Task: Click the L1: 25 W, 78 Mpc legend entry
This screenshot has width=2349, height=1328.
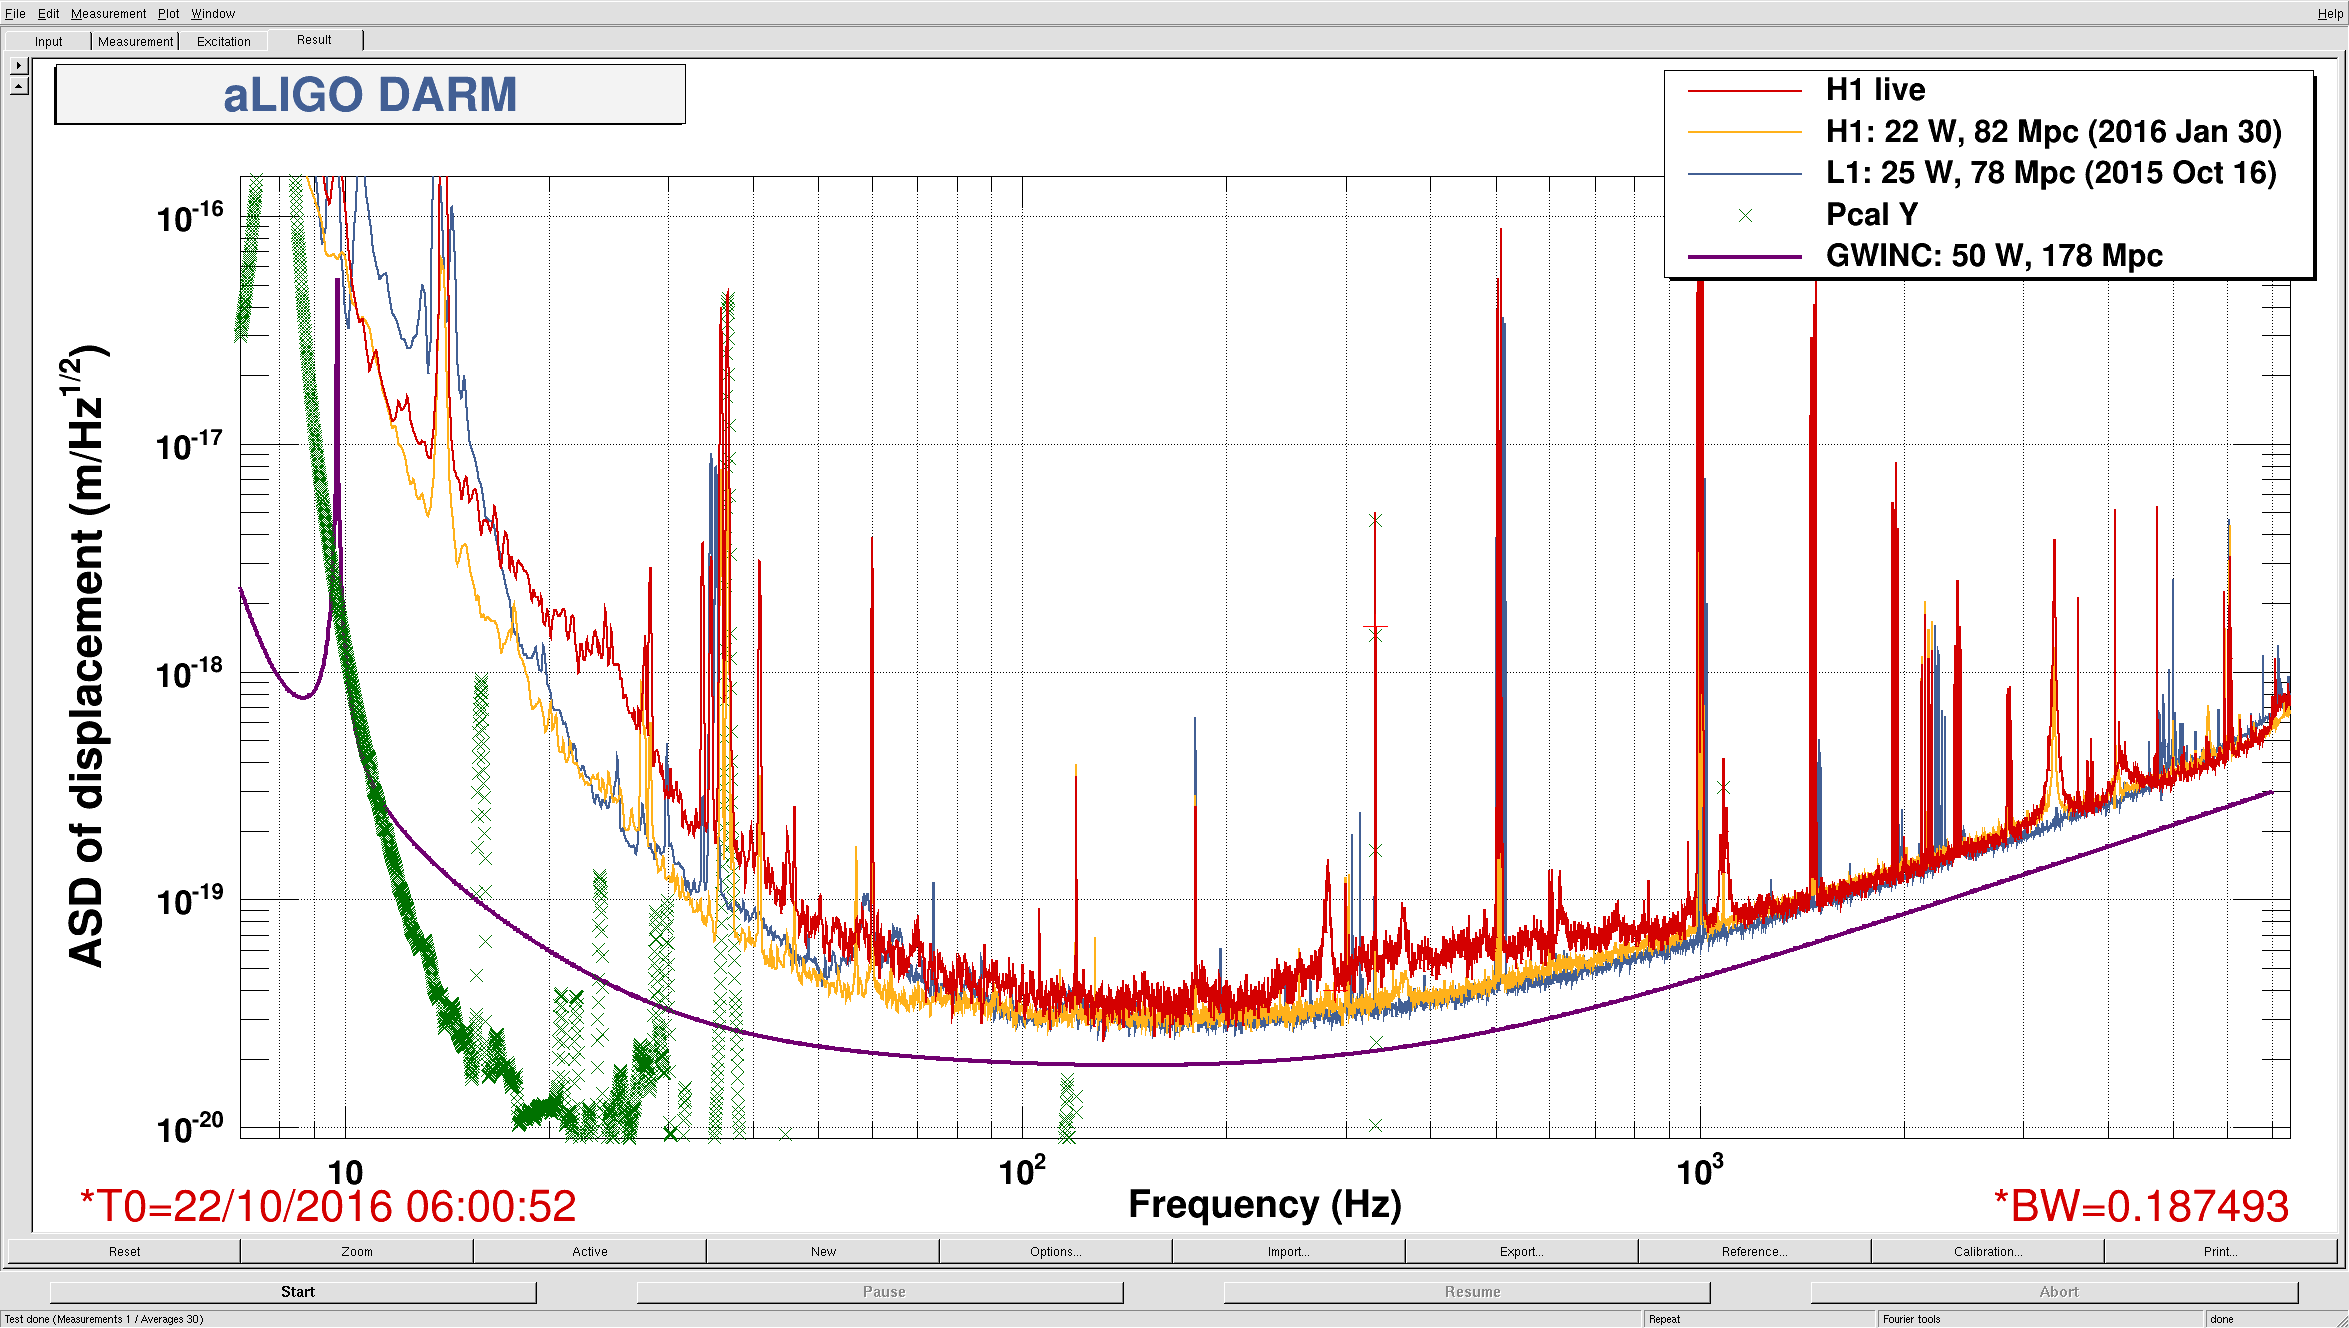Action: [2051, 173]
